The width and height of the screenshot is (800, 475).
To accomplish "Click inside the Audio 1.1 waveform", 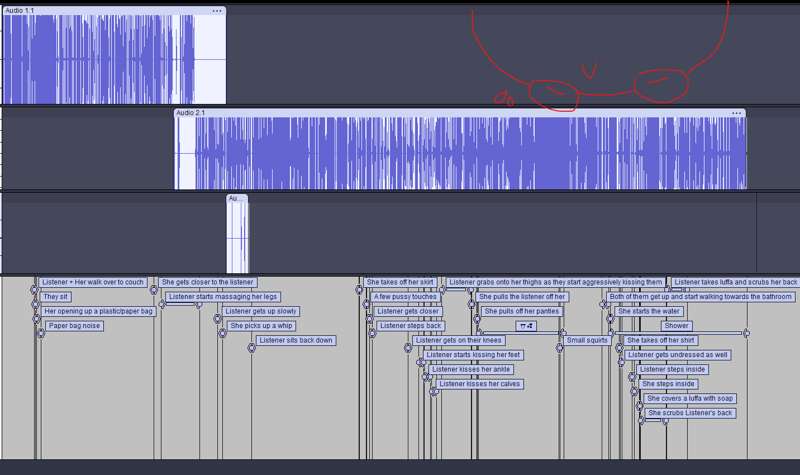I will 100,58.
